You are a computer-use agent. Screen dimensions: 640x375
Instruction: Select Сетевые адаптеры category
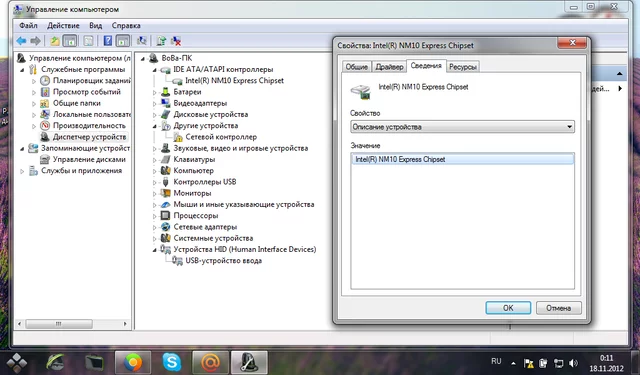(205, 227)
